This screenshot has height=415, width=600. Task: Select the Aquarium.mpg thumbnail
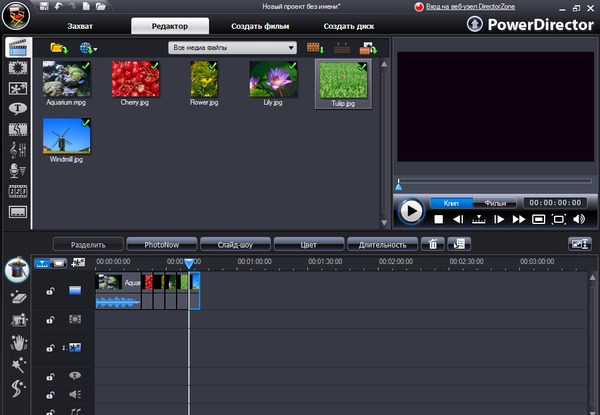click(67, 79)
